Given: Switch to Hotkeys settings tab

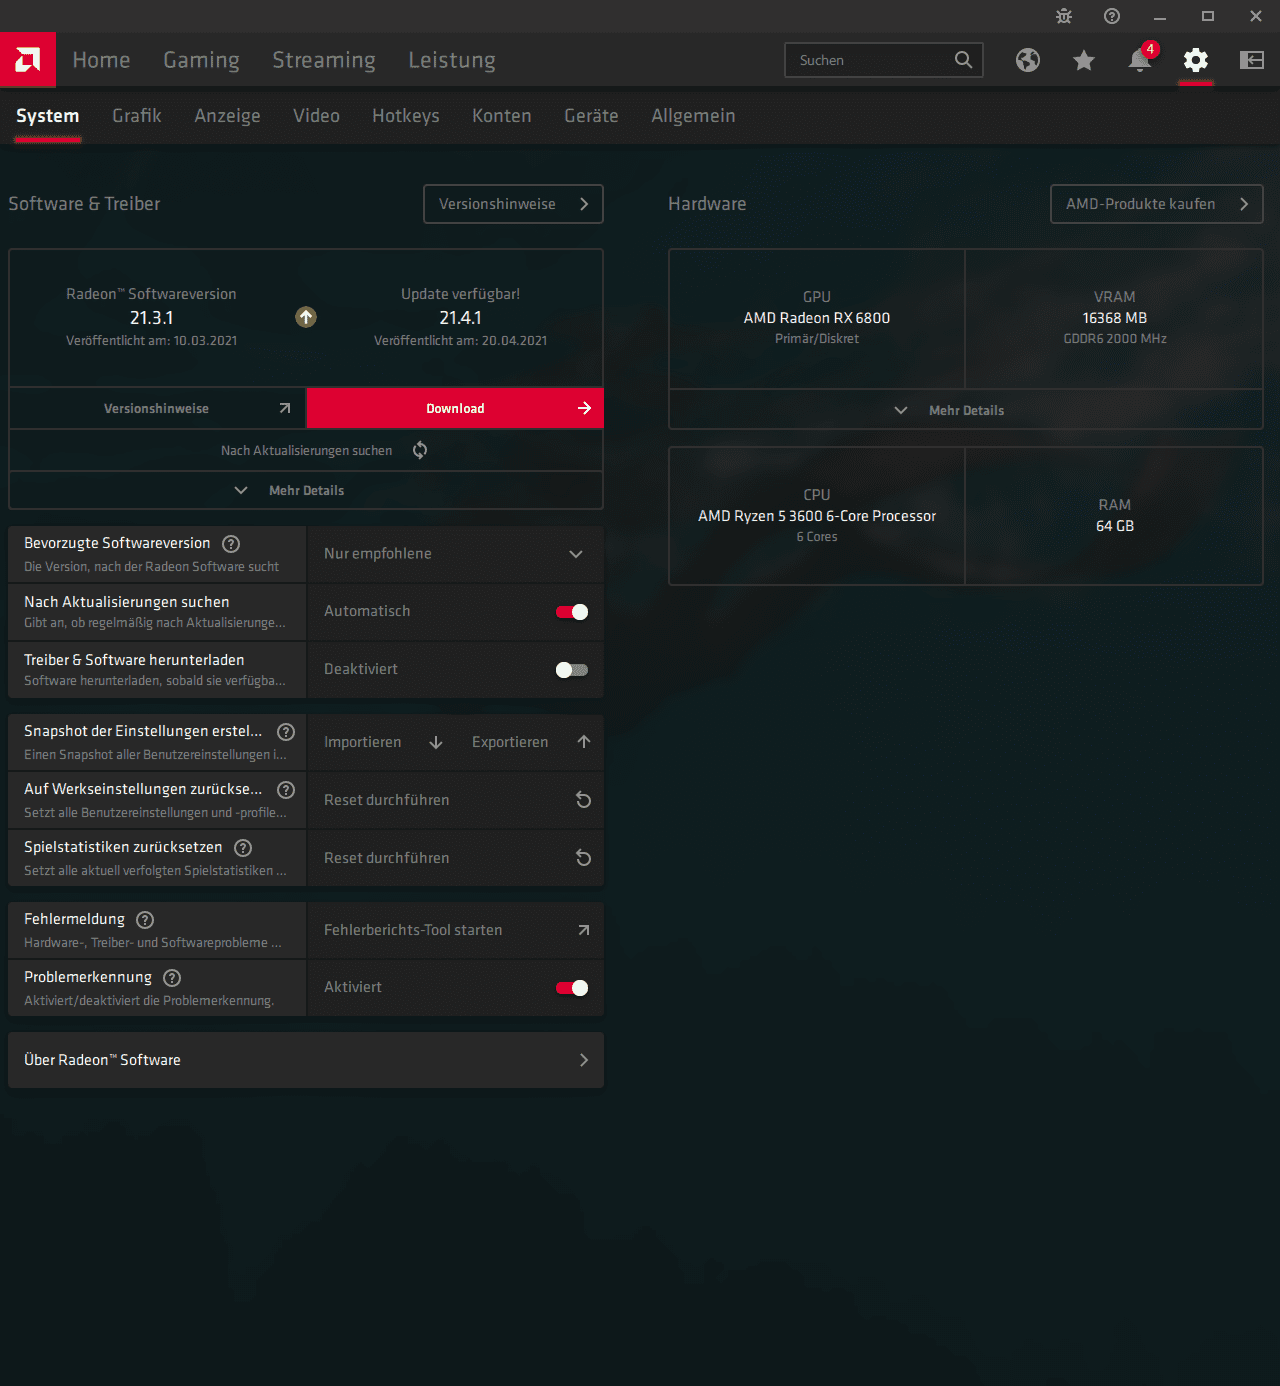Looking at the screenshot, I should click(x=406, y=116).
